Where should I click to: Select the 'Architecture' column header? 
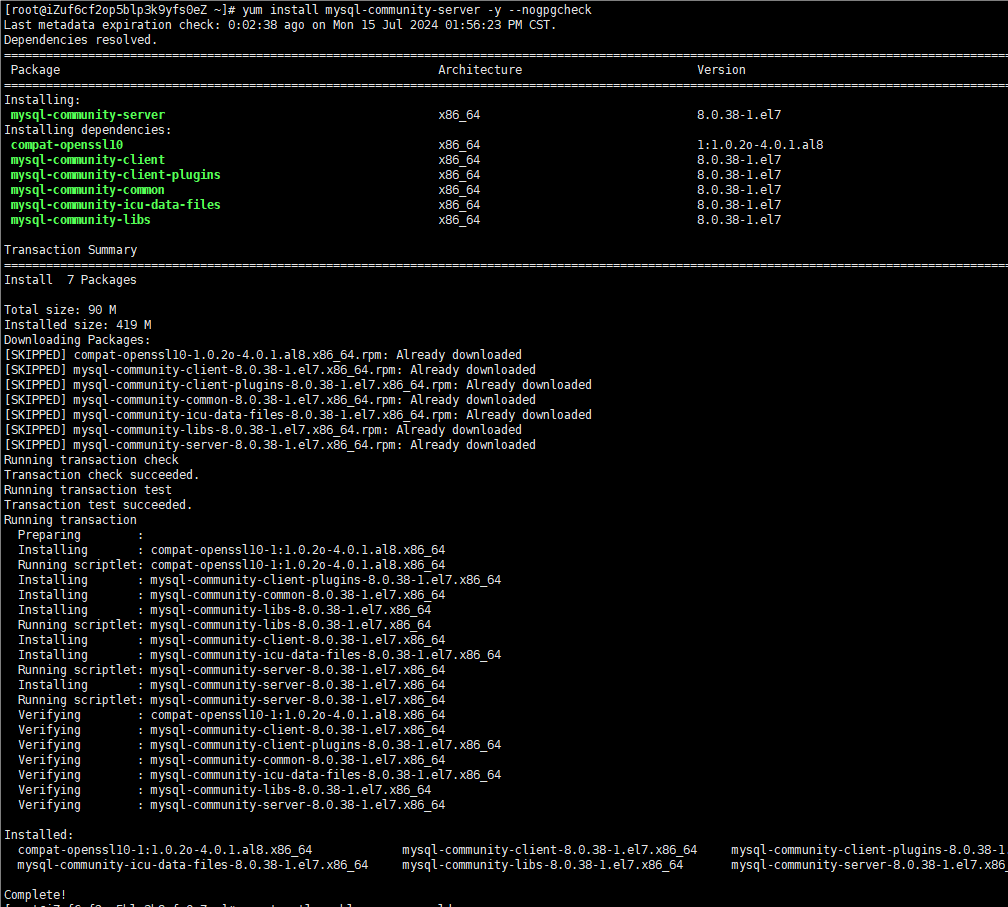tap(480, 70)
